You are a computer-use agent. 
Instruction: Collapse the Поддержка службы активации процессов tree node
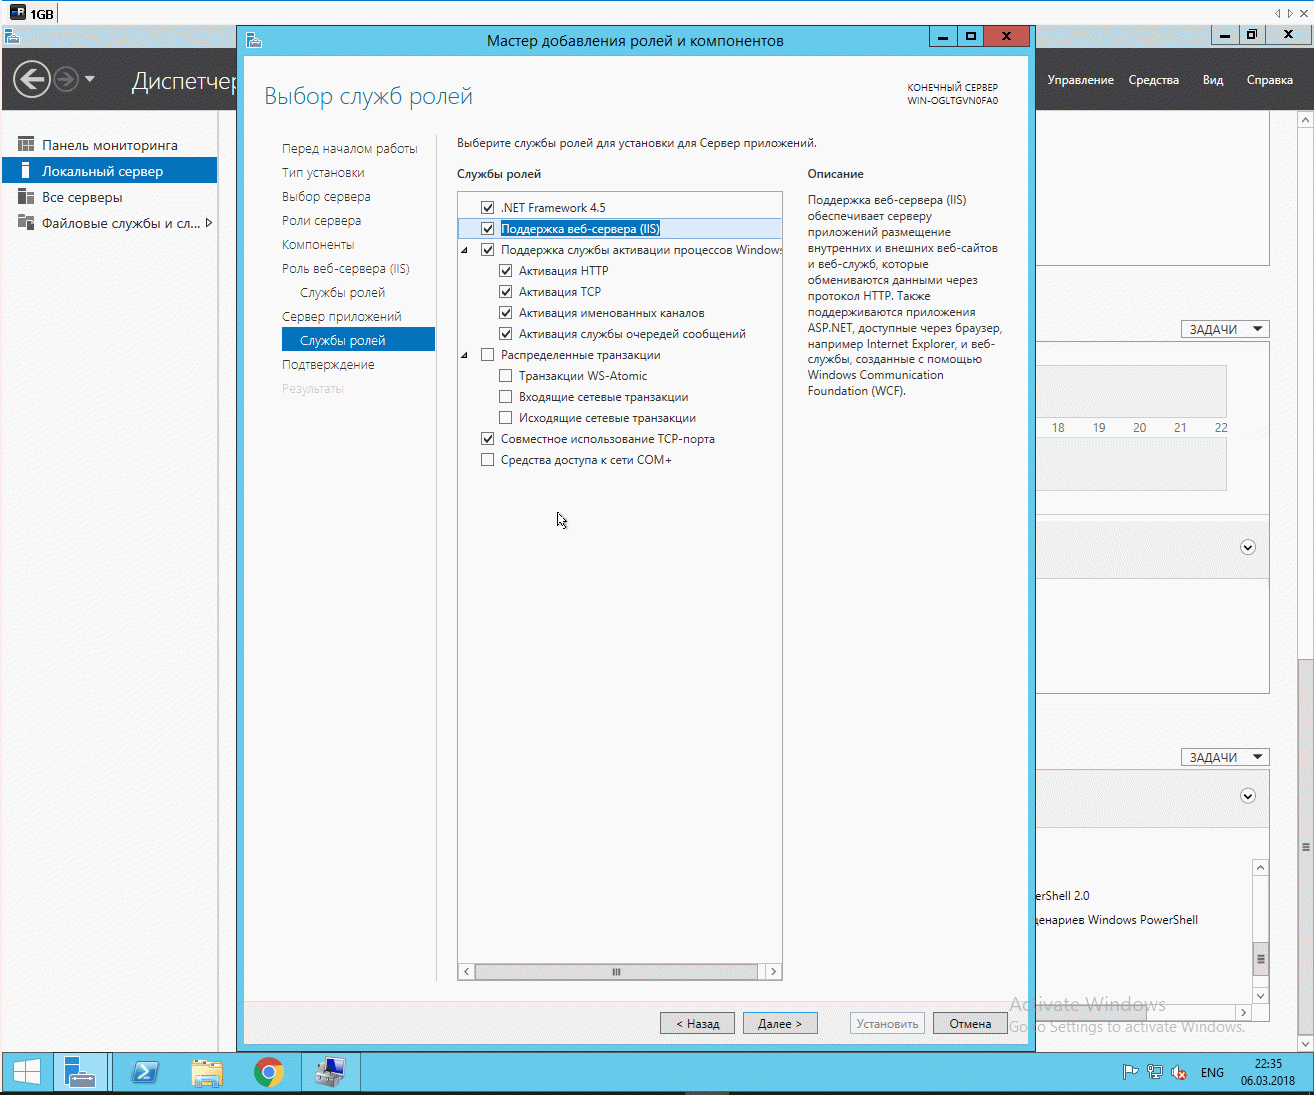click(465, 251)
